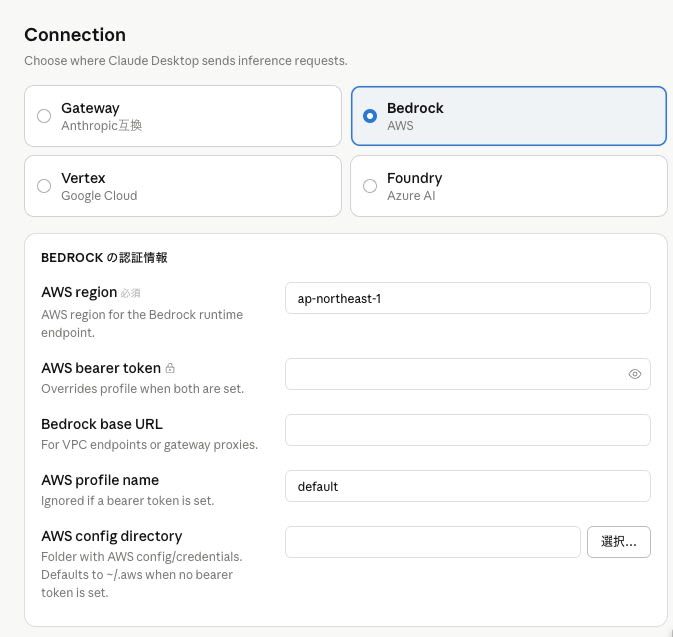The width and height of the screenshot is (673, 637).
Task: Click the "Connection" page heading
Action: click(75, 36)
